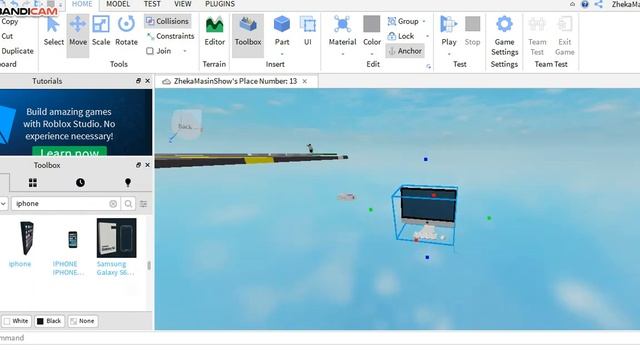Close the Tutorials panel

coord(147,81)
